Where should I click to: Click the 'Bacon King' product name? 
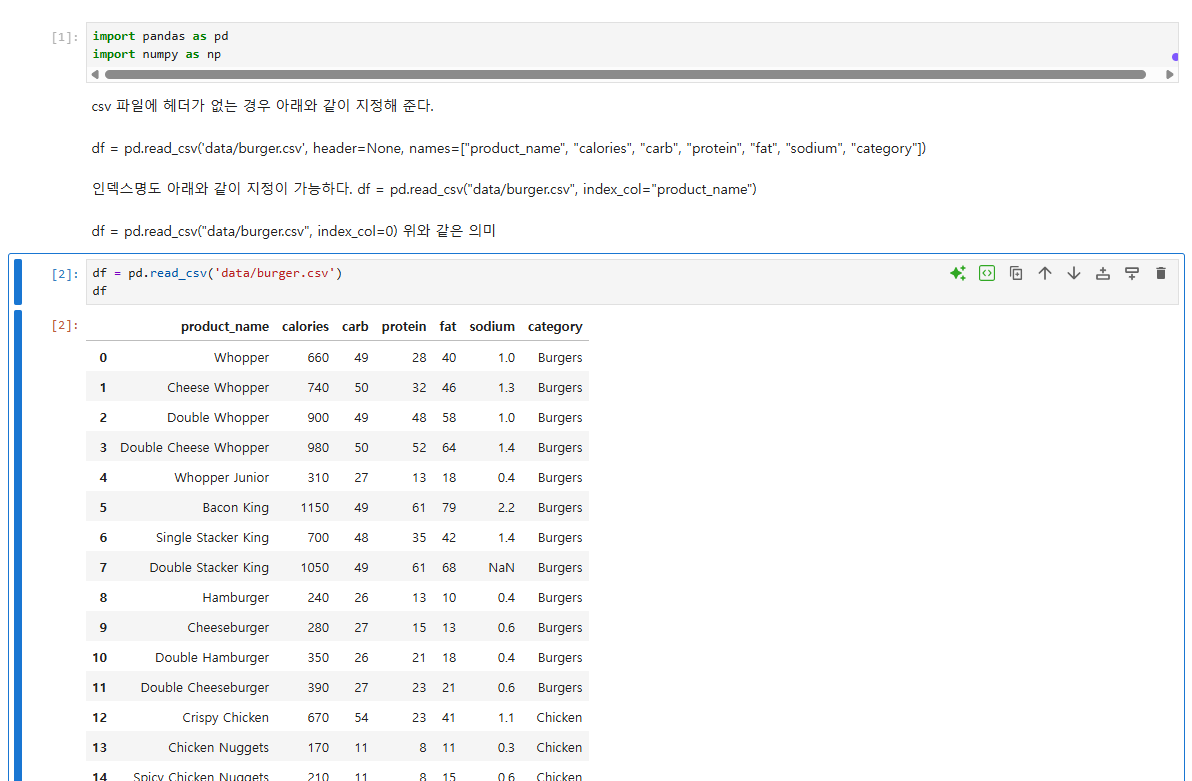click(236, 507)
